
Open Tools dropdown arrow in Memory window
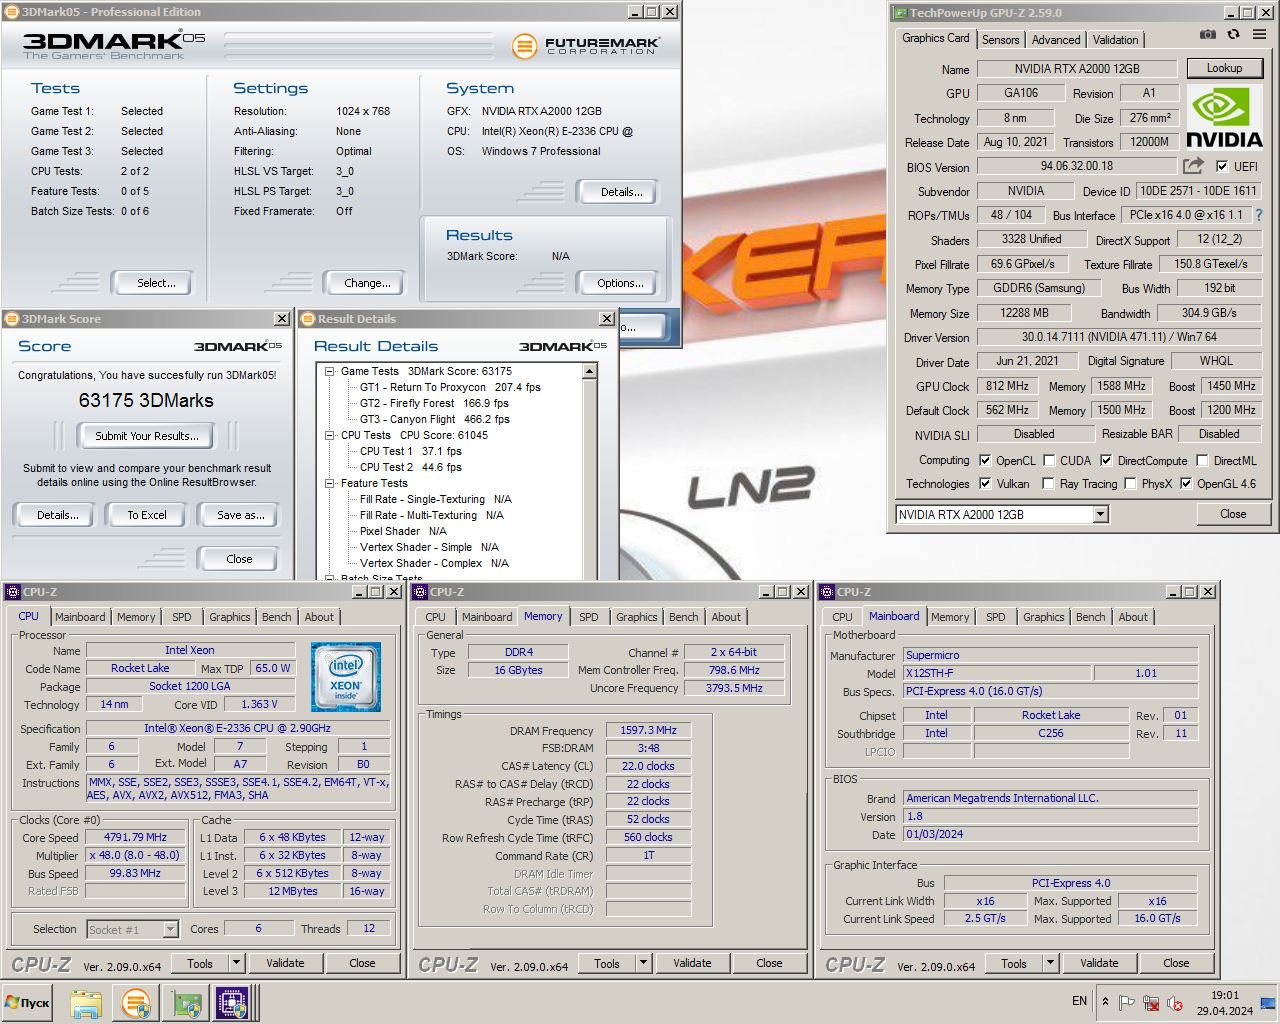(x=643, y=964)
